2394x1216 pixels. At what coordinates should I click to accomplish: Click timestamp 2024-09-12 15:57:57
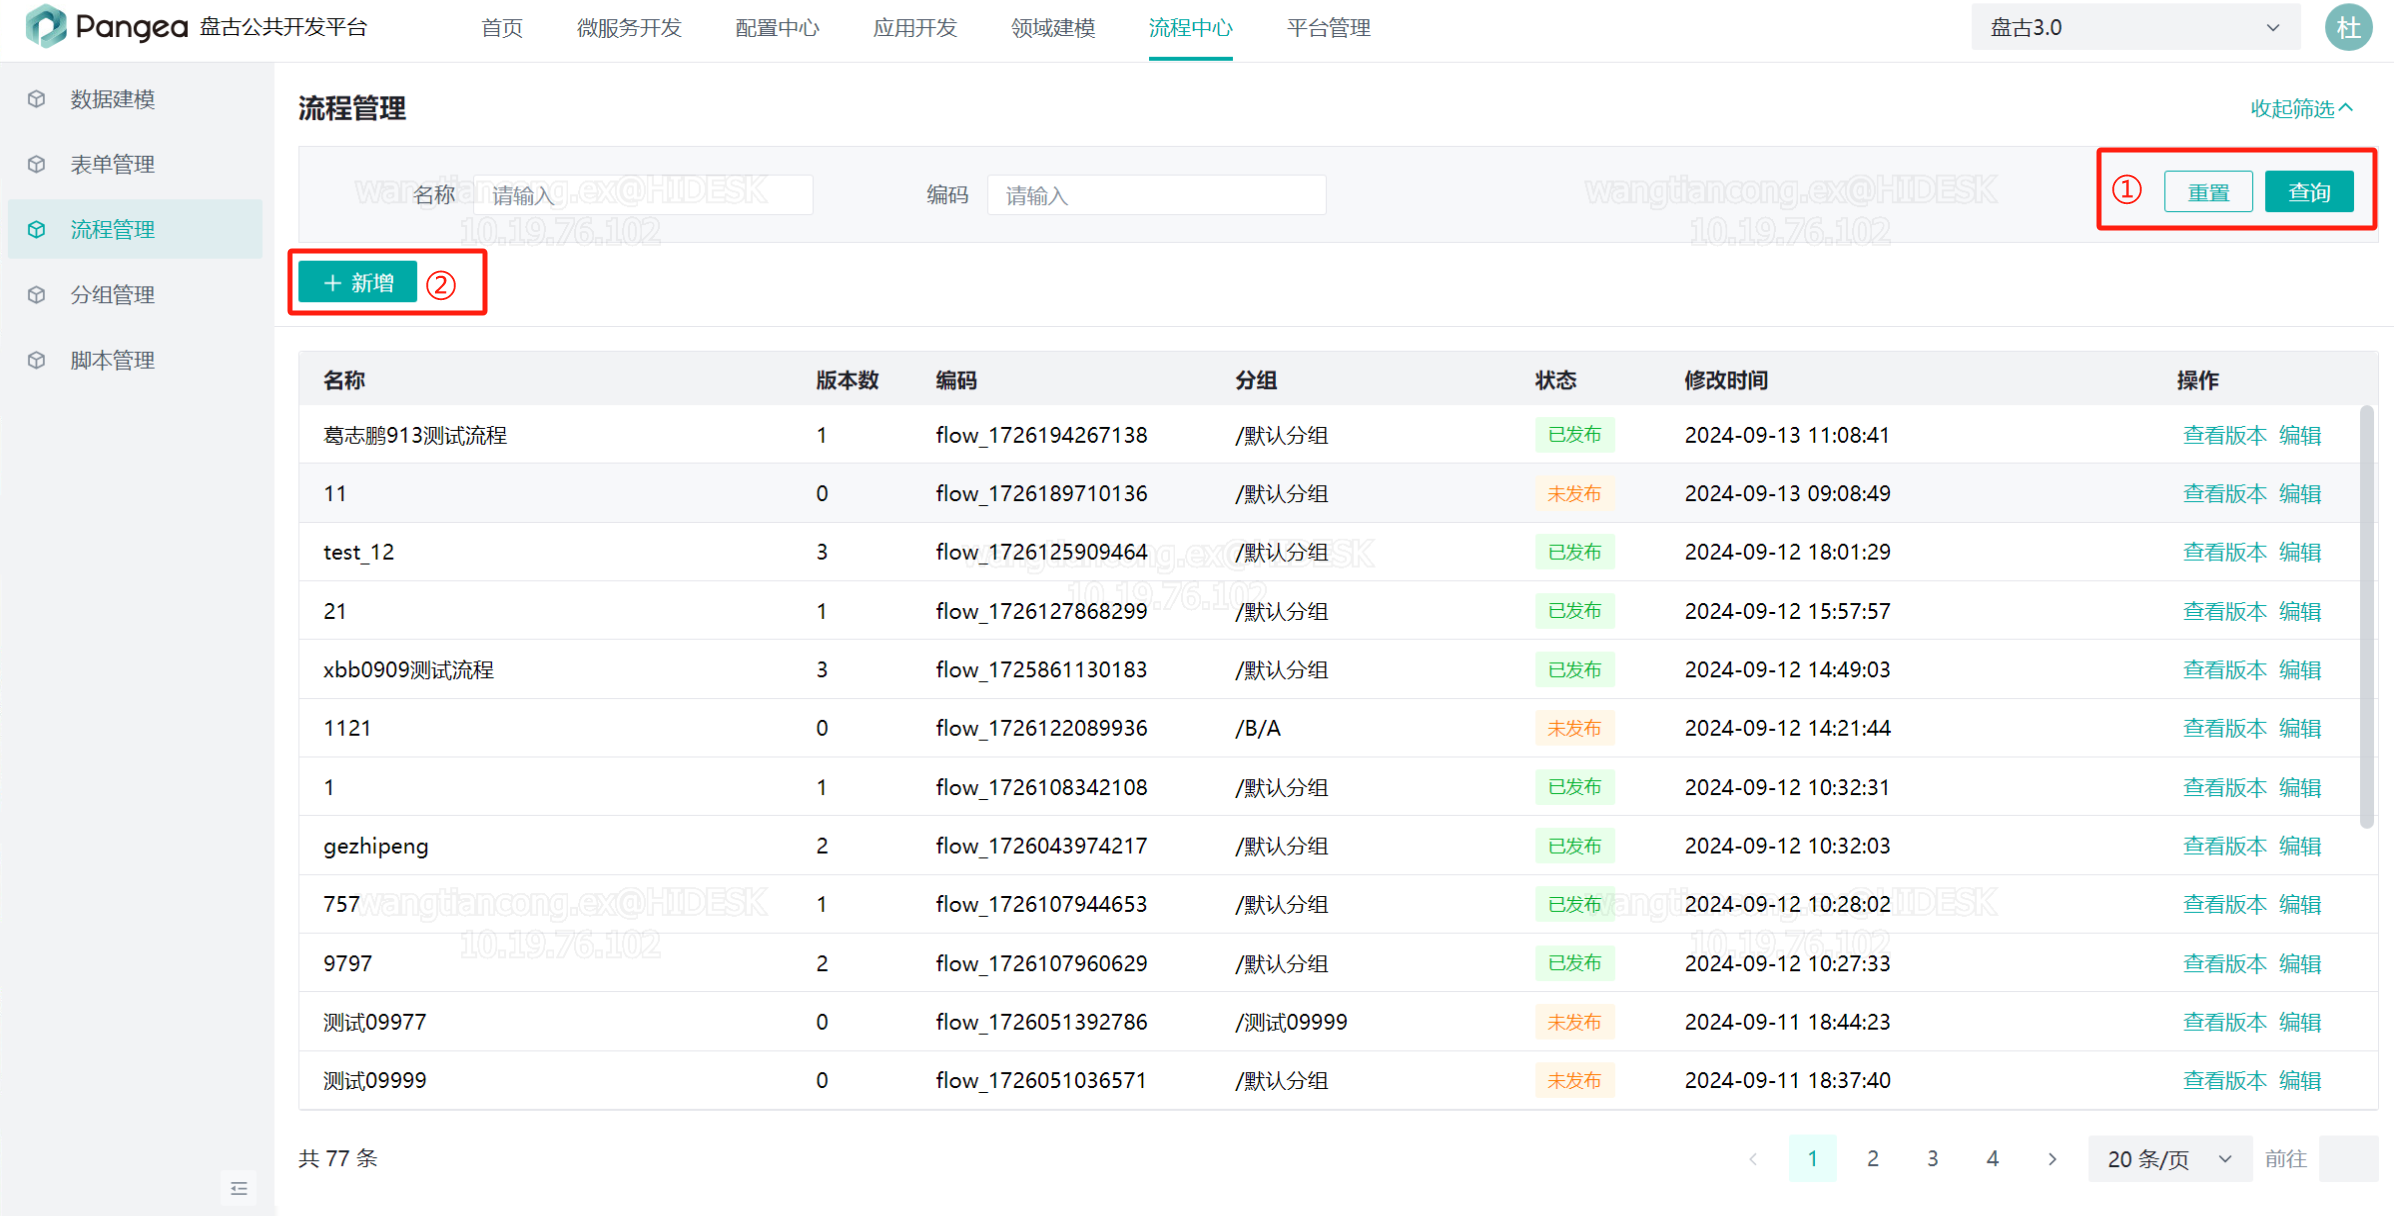point(1787,611)
